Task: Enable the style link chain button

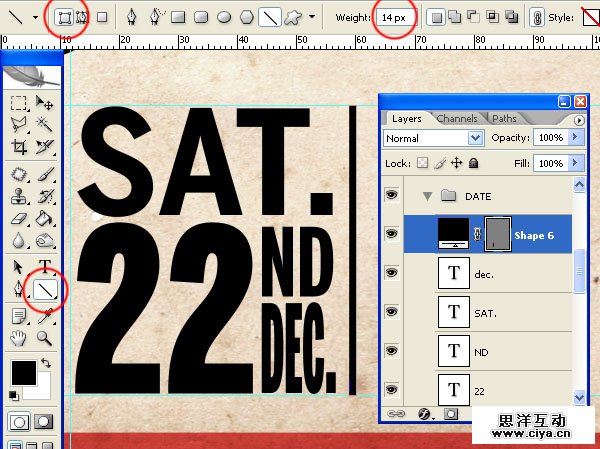Action: [x=537, y=17]
